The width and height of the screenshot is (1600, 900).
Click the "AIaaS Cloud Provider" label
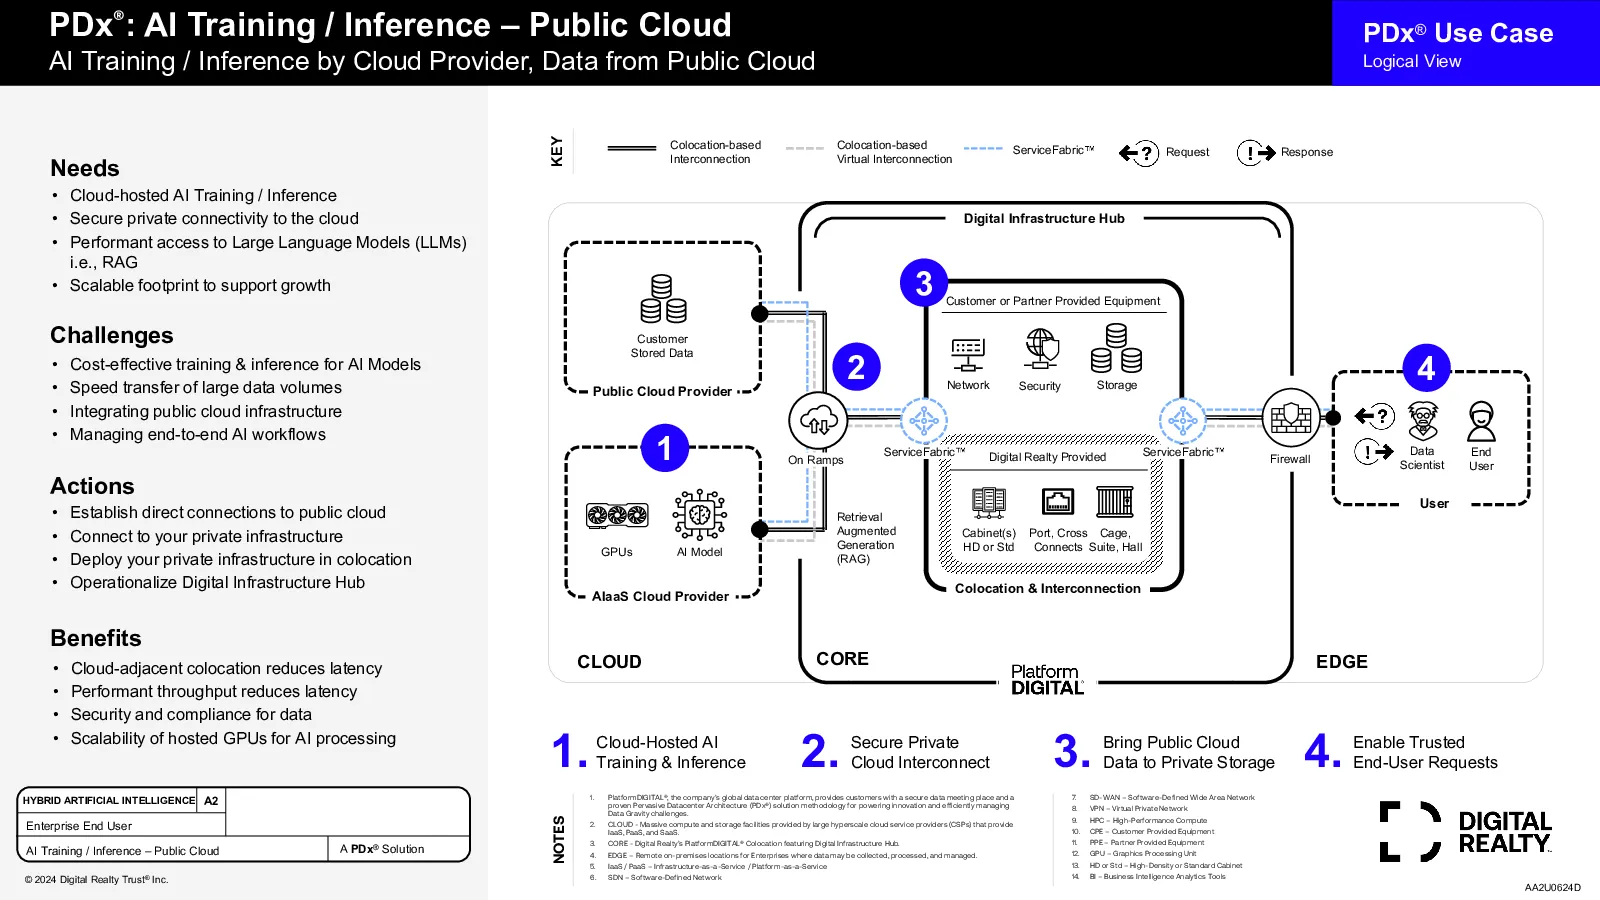(x=660, y=596)
